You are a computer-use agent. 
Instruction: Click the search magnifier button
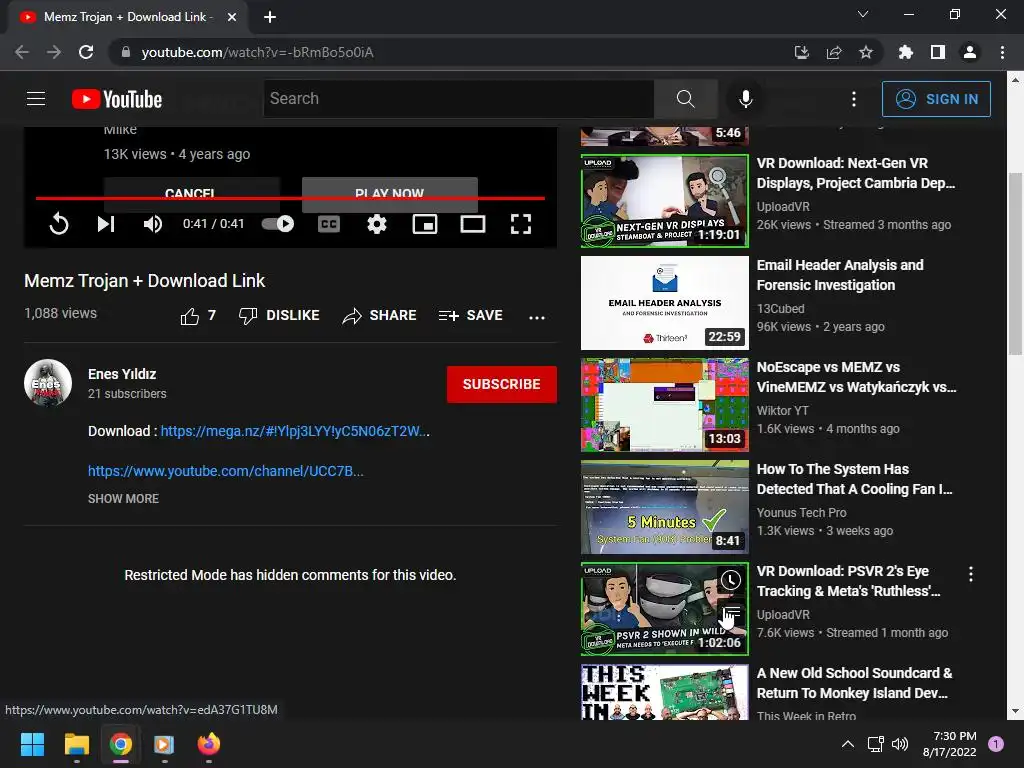pyautogui.click(x=686, y=99)
